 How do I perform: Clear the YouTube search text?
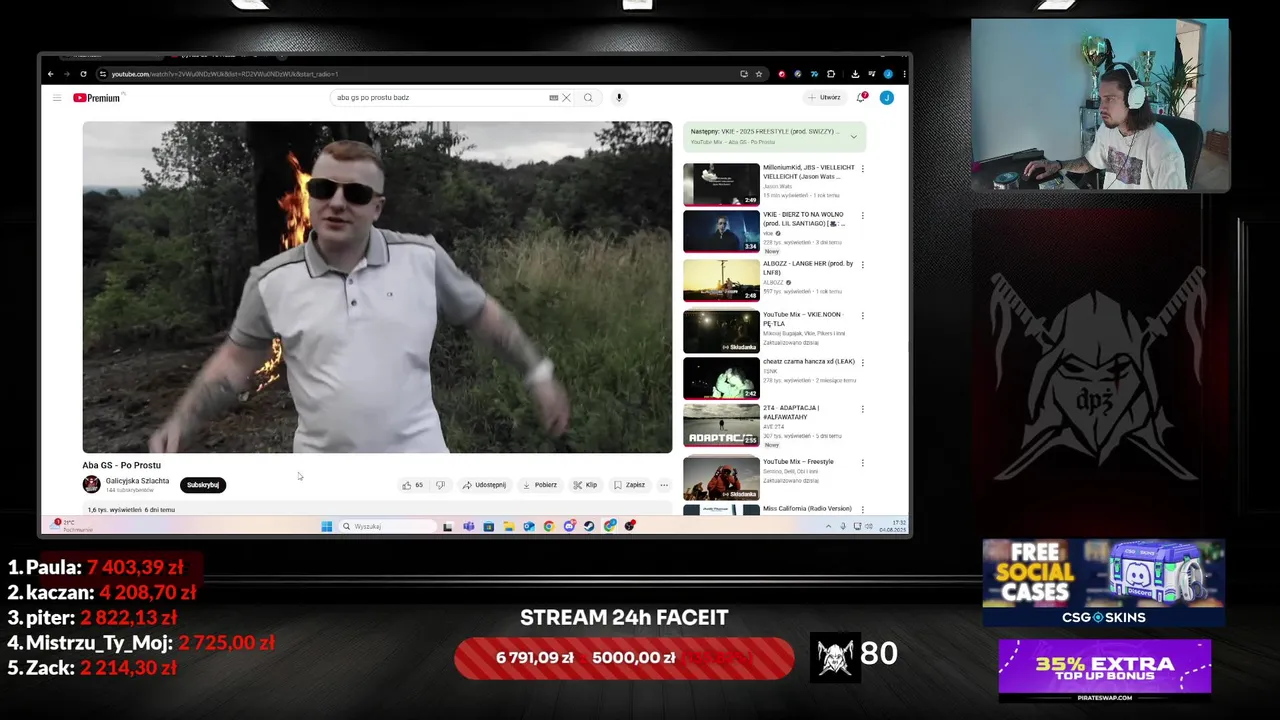tap(566, 98)
